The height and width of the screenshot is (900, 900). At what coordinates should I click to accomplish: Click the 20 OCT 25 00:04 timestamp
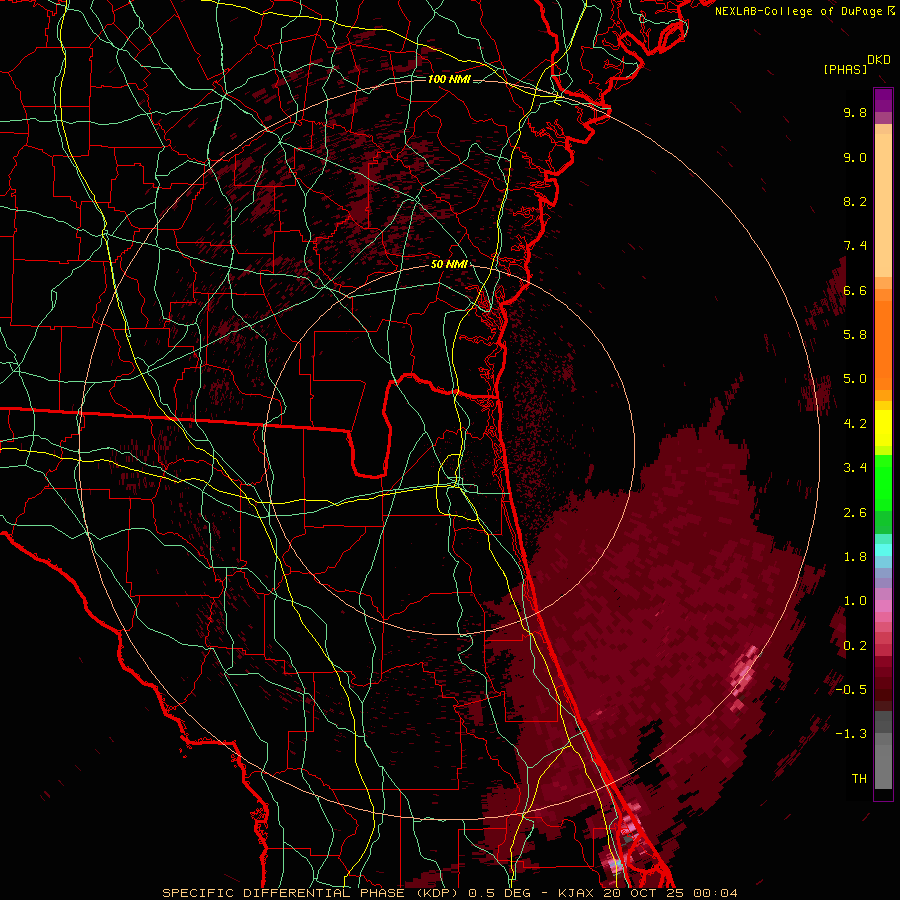click(670, 893)
